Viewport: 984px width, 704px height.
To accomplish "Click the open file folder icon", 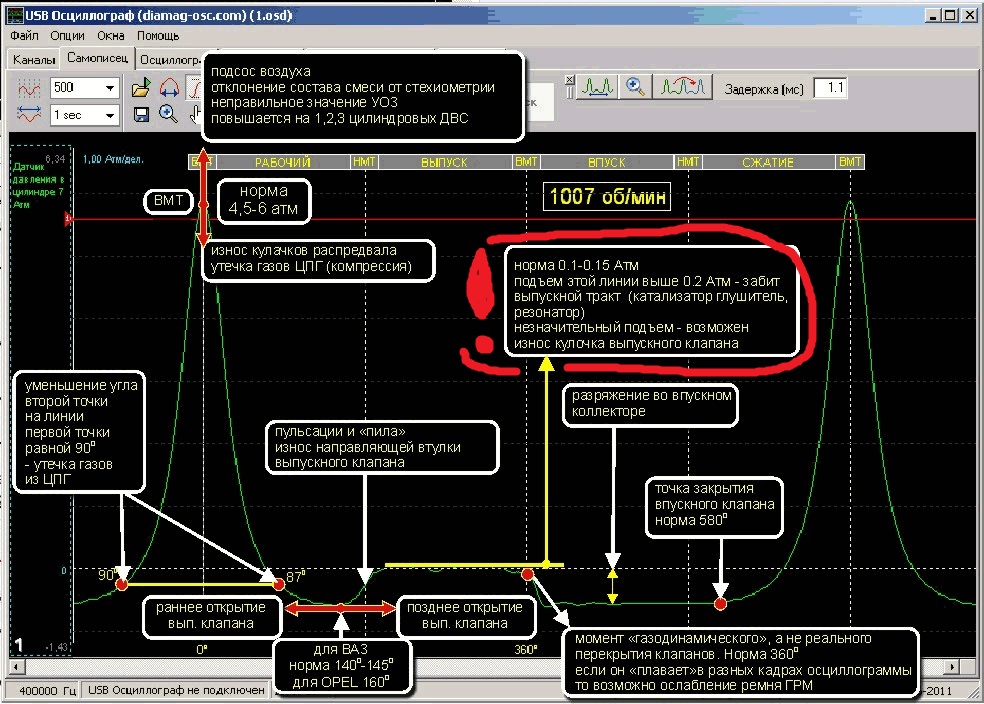I will tap(141, 87).
